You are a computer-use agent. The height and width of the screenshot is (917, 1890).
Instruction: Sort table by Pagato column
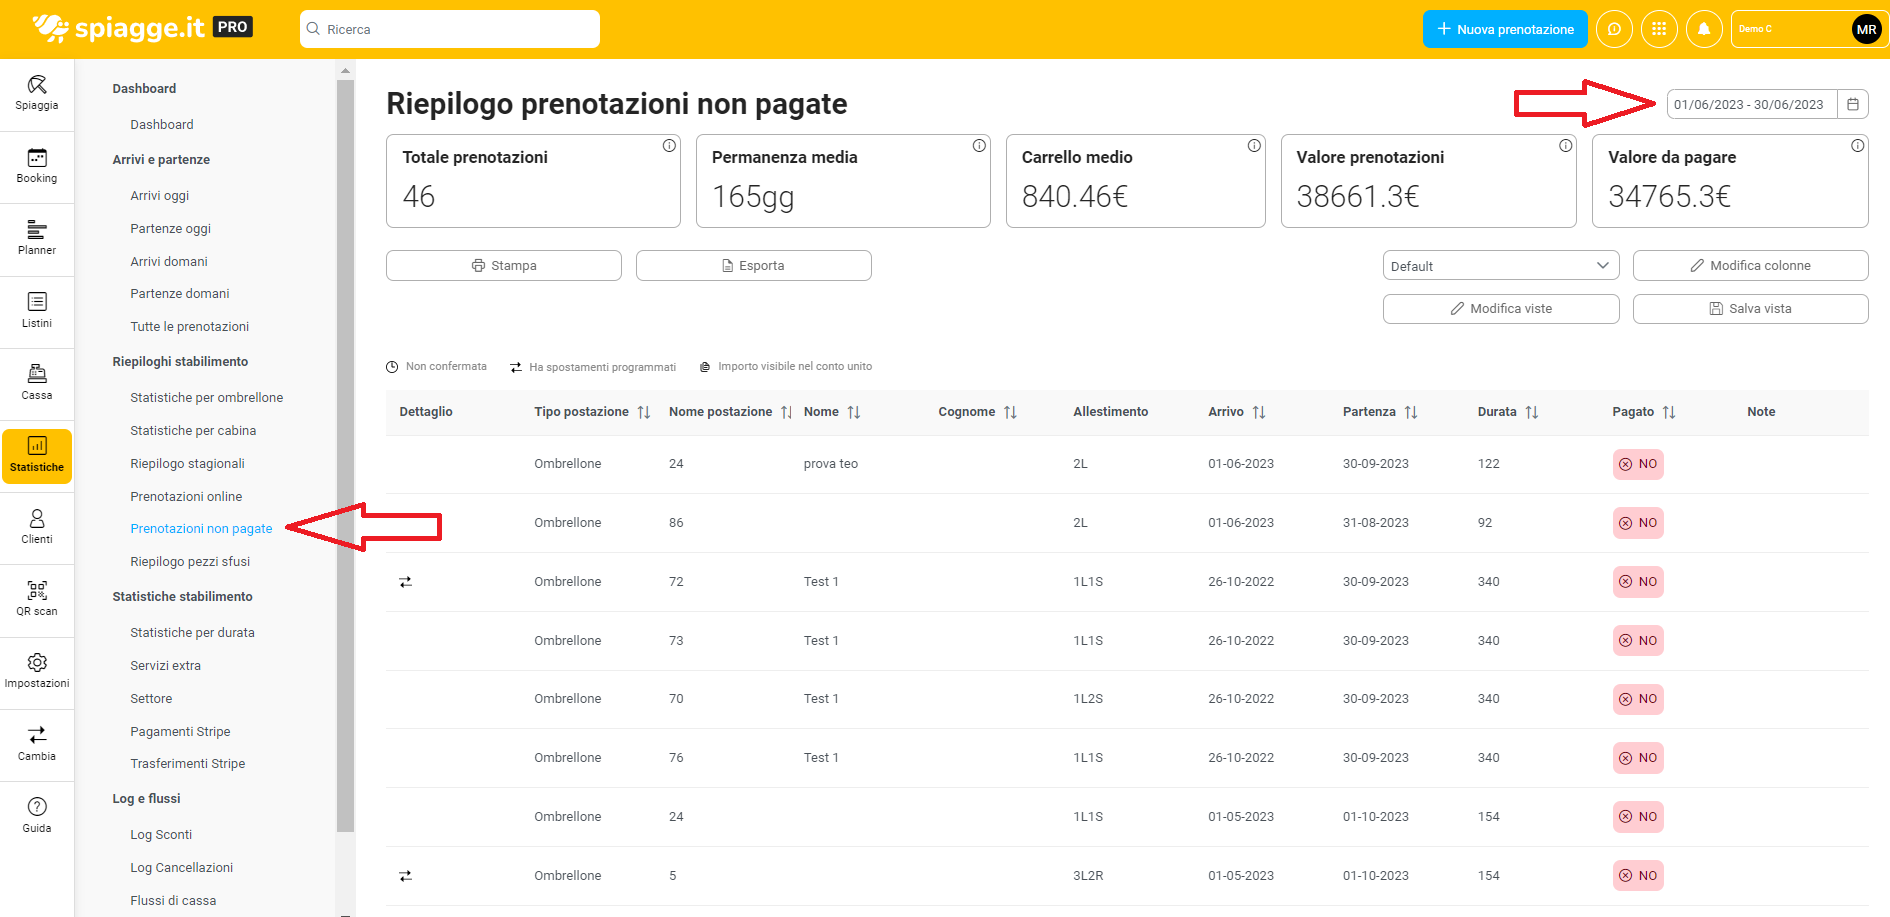[1668, 412]
